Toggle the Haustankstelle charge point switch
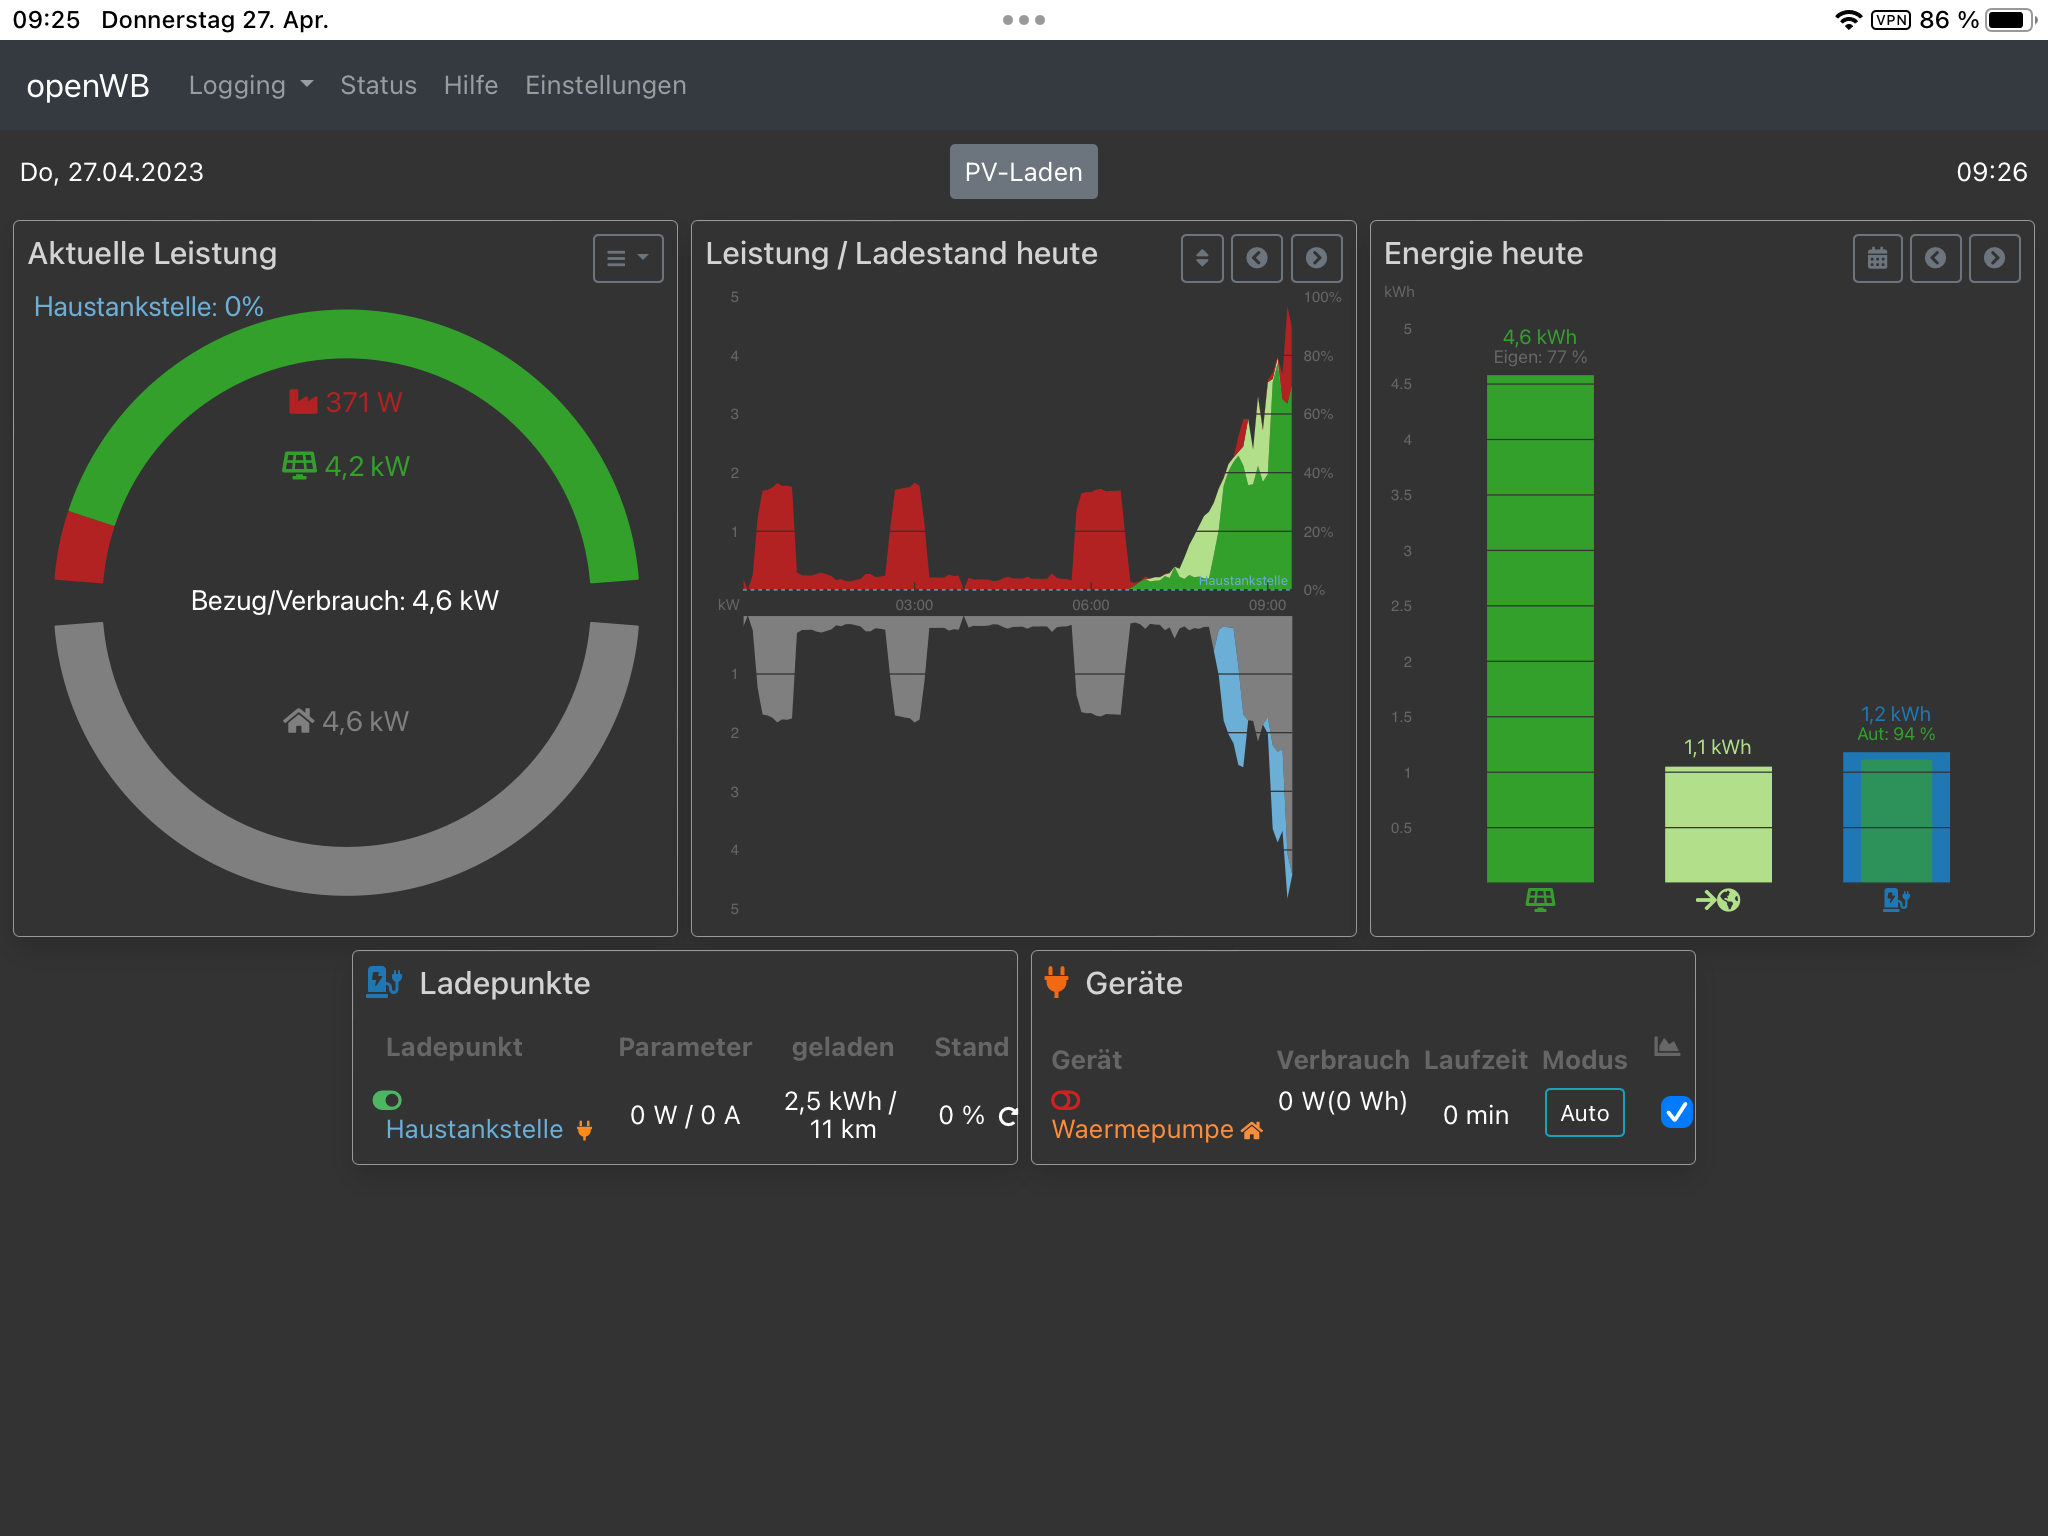This screenshot has width=2048, height=1536. (387, 1100)
